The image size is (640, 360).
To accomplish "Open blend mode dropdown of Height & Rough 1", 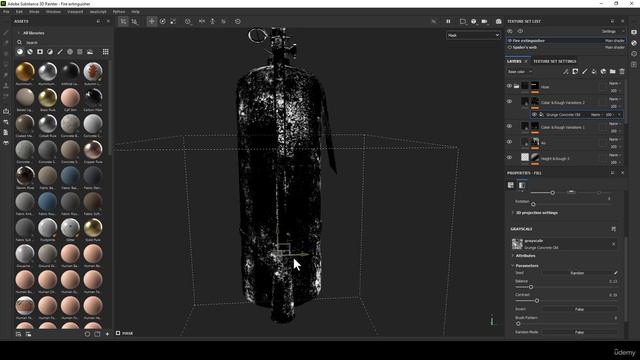I will click(614, 155).
